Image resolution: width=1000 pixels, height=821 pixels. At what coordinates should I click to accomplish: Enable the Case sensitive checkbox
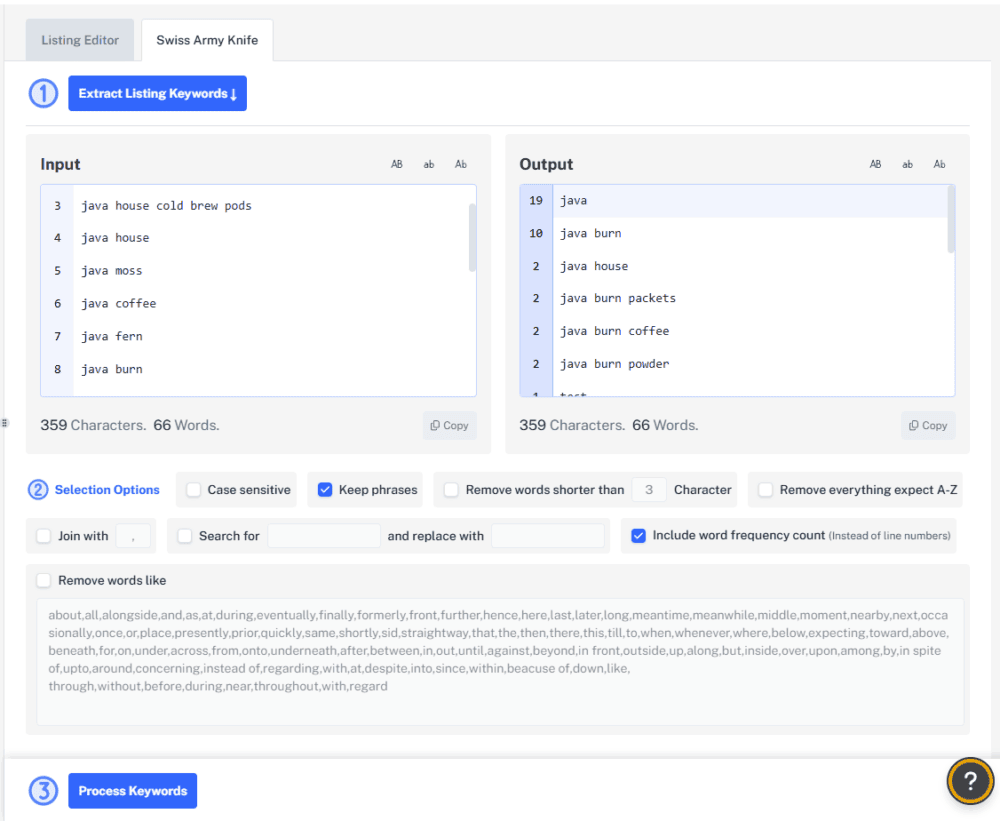pos(194,490)
